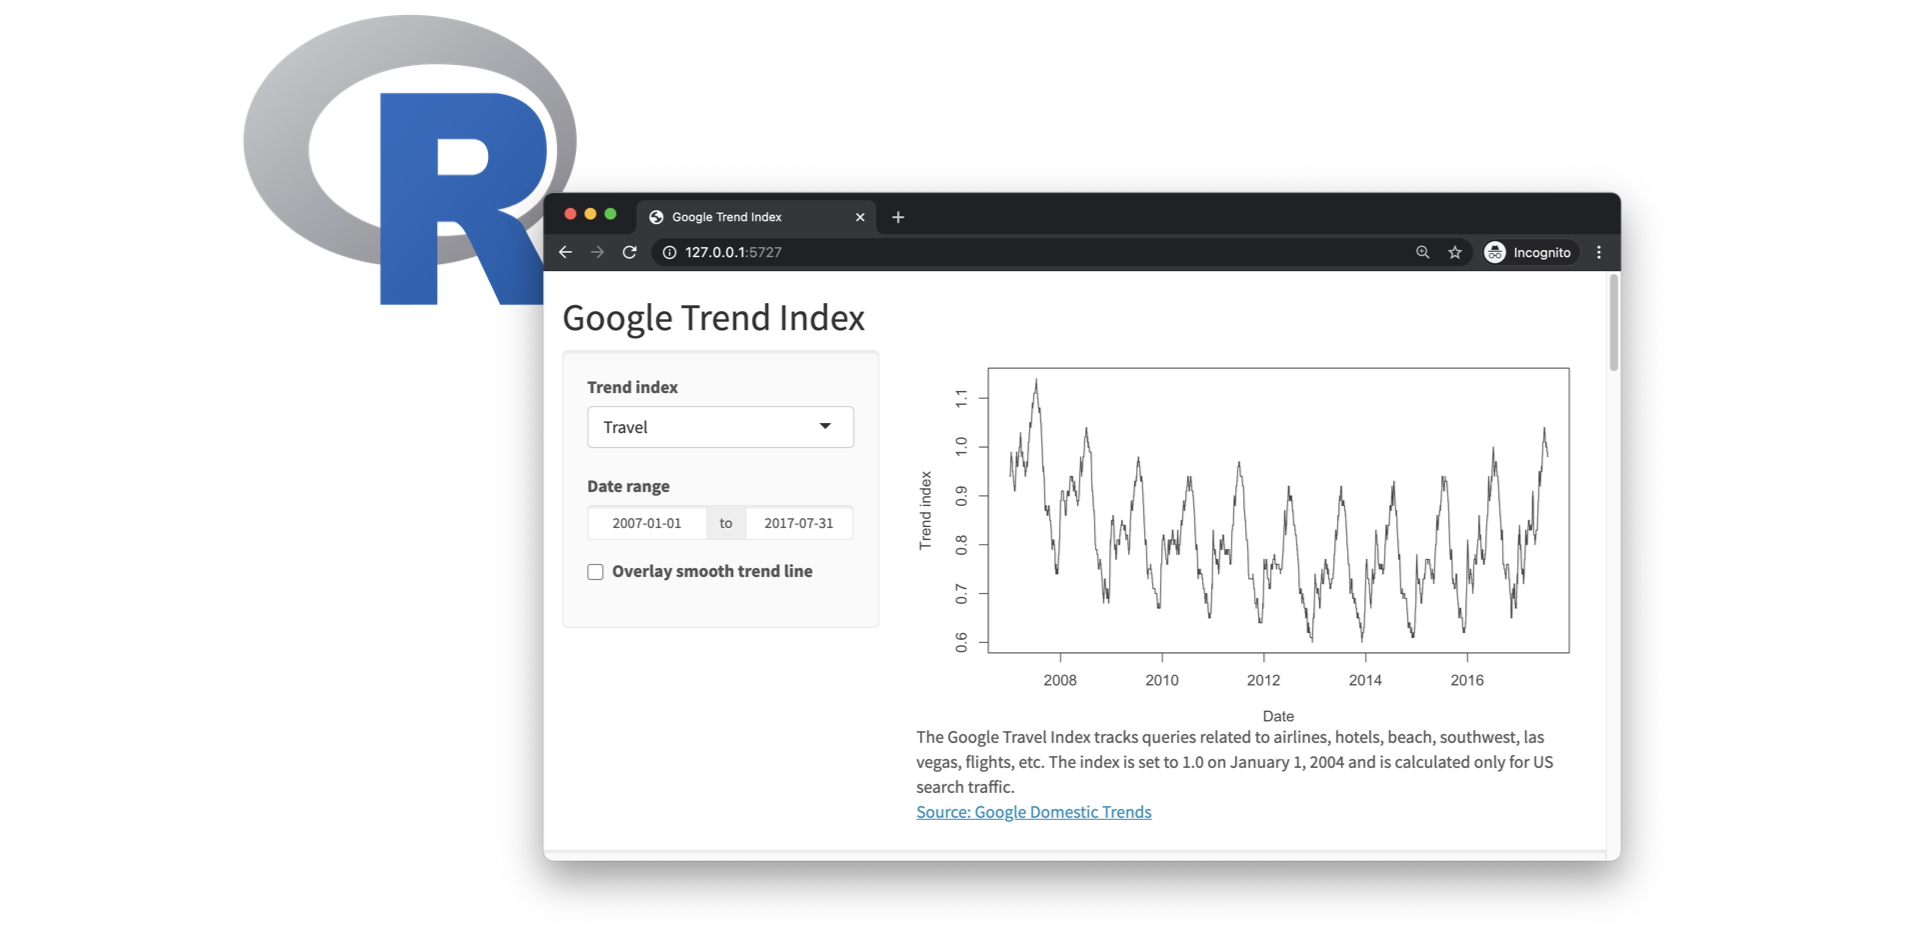Click the browser back arrow
The image size is (1920, 930).
[565, 252]
